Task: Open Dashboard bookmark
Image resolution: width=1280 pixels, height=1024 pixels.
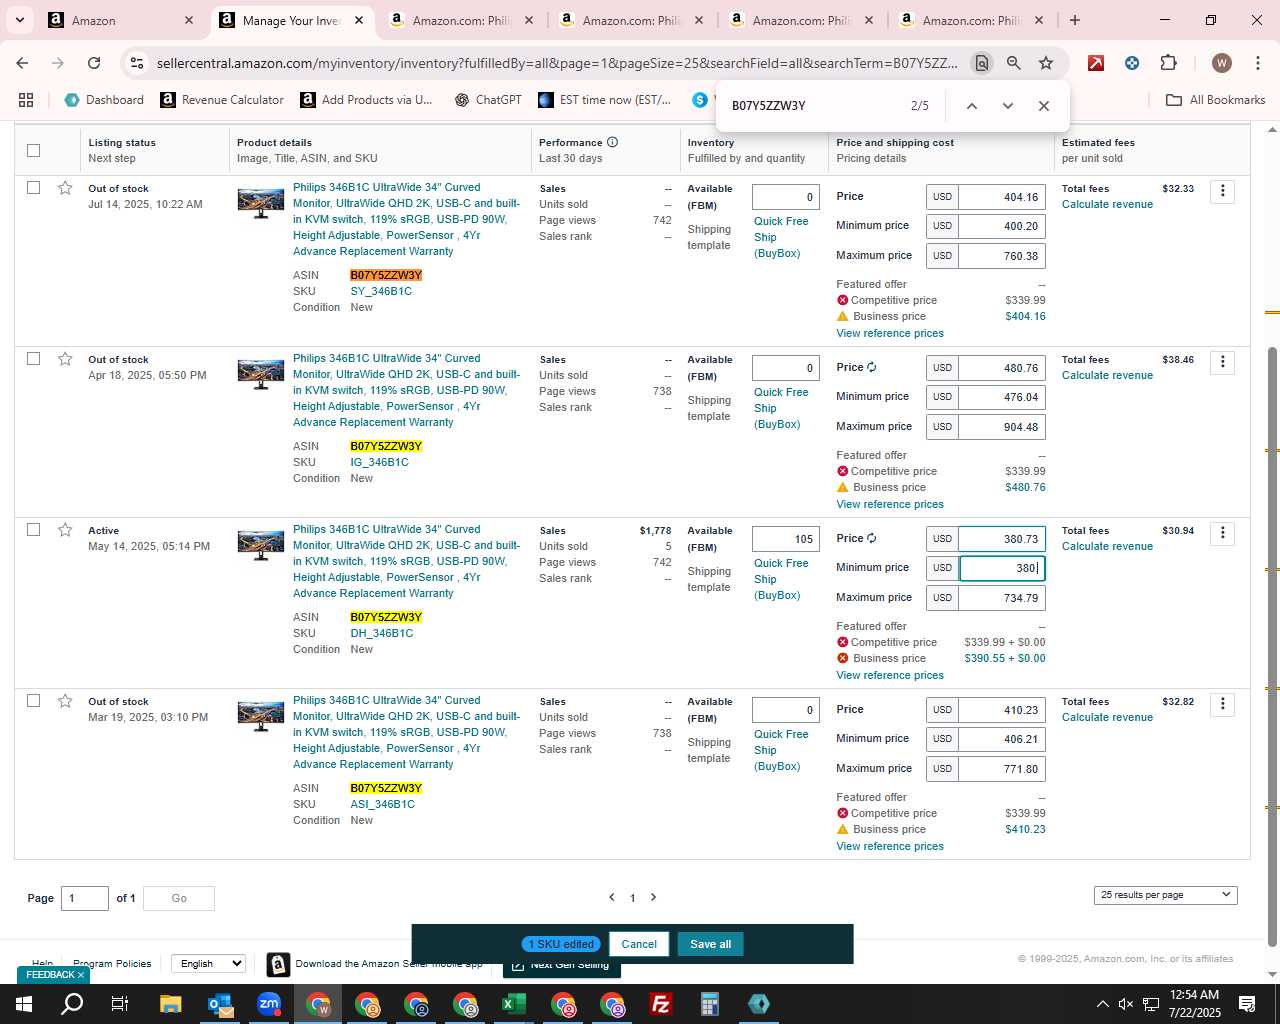Action: coord(104,100)
